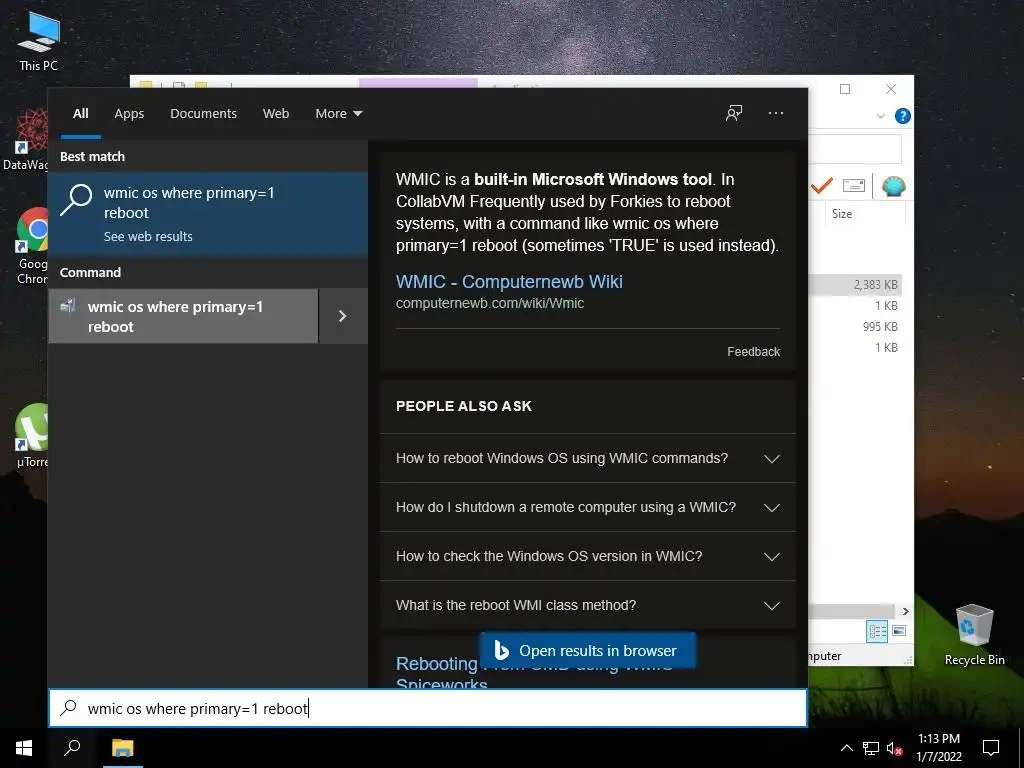Click the right scroll arrow in Explorer
The height and width of the screenshot is (768, 1024).
pyautogui.click(x=906, y=611)
